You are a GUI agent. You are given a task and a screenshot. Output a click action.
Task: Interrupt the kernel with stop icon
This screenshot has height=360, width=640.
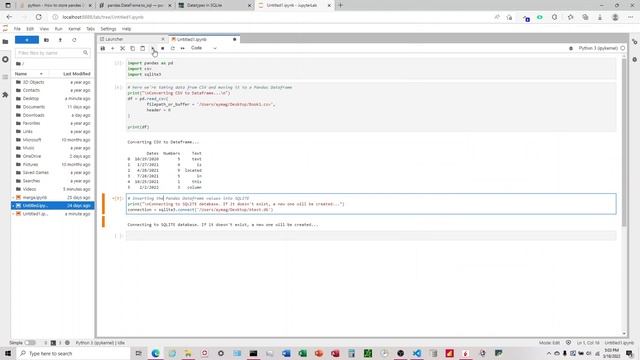click(162, 48)
